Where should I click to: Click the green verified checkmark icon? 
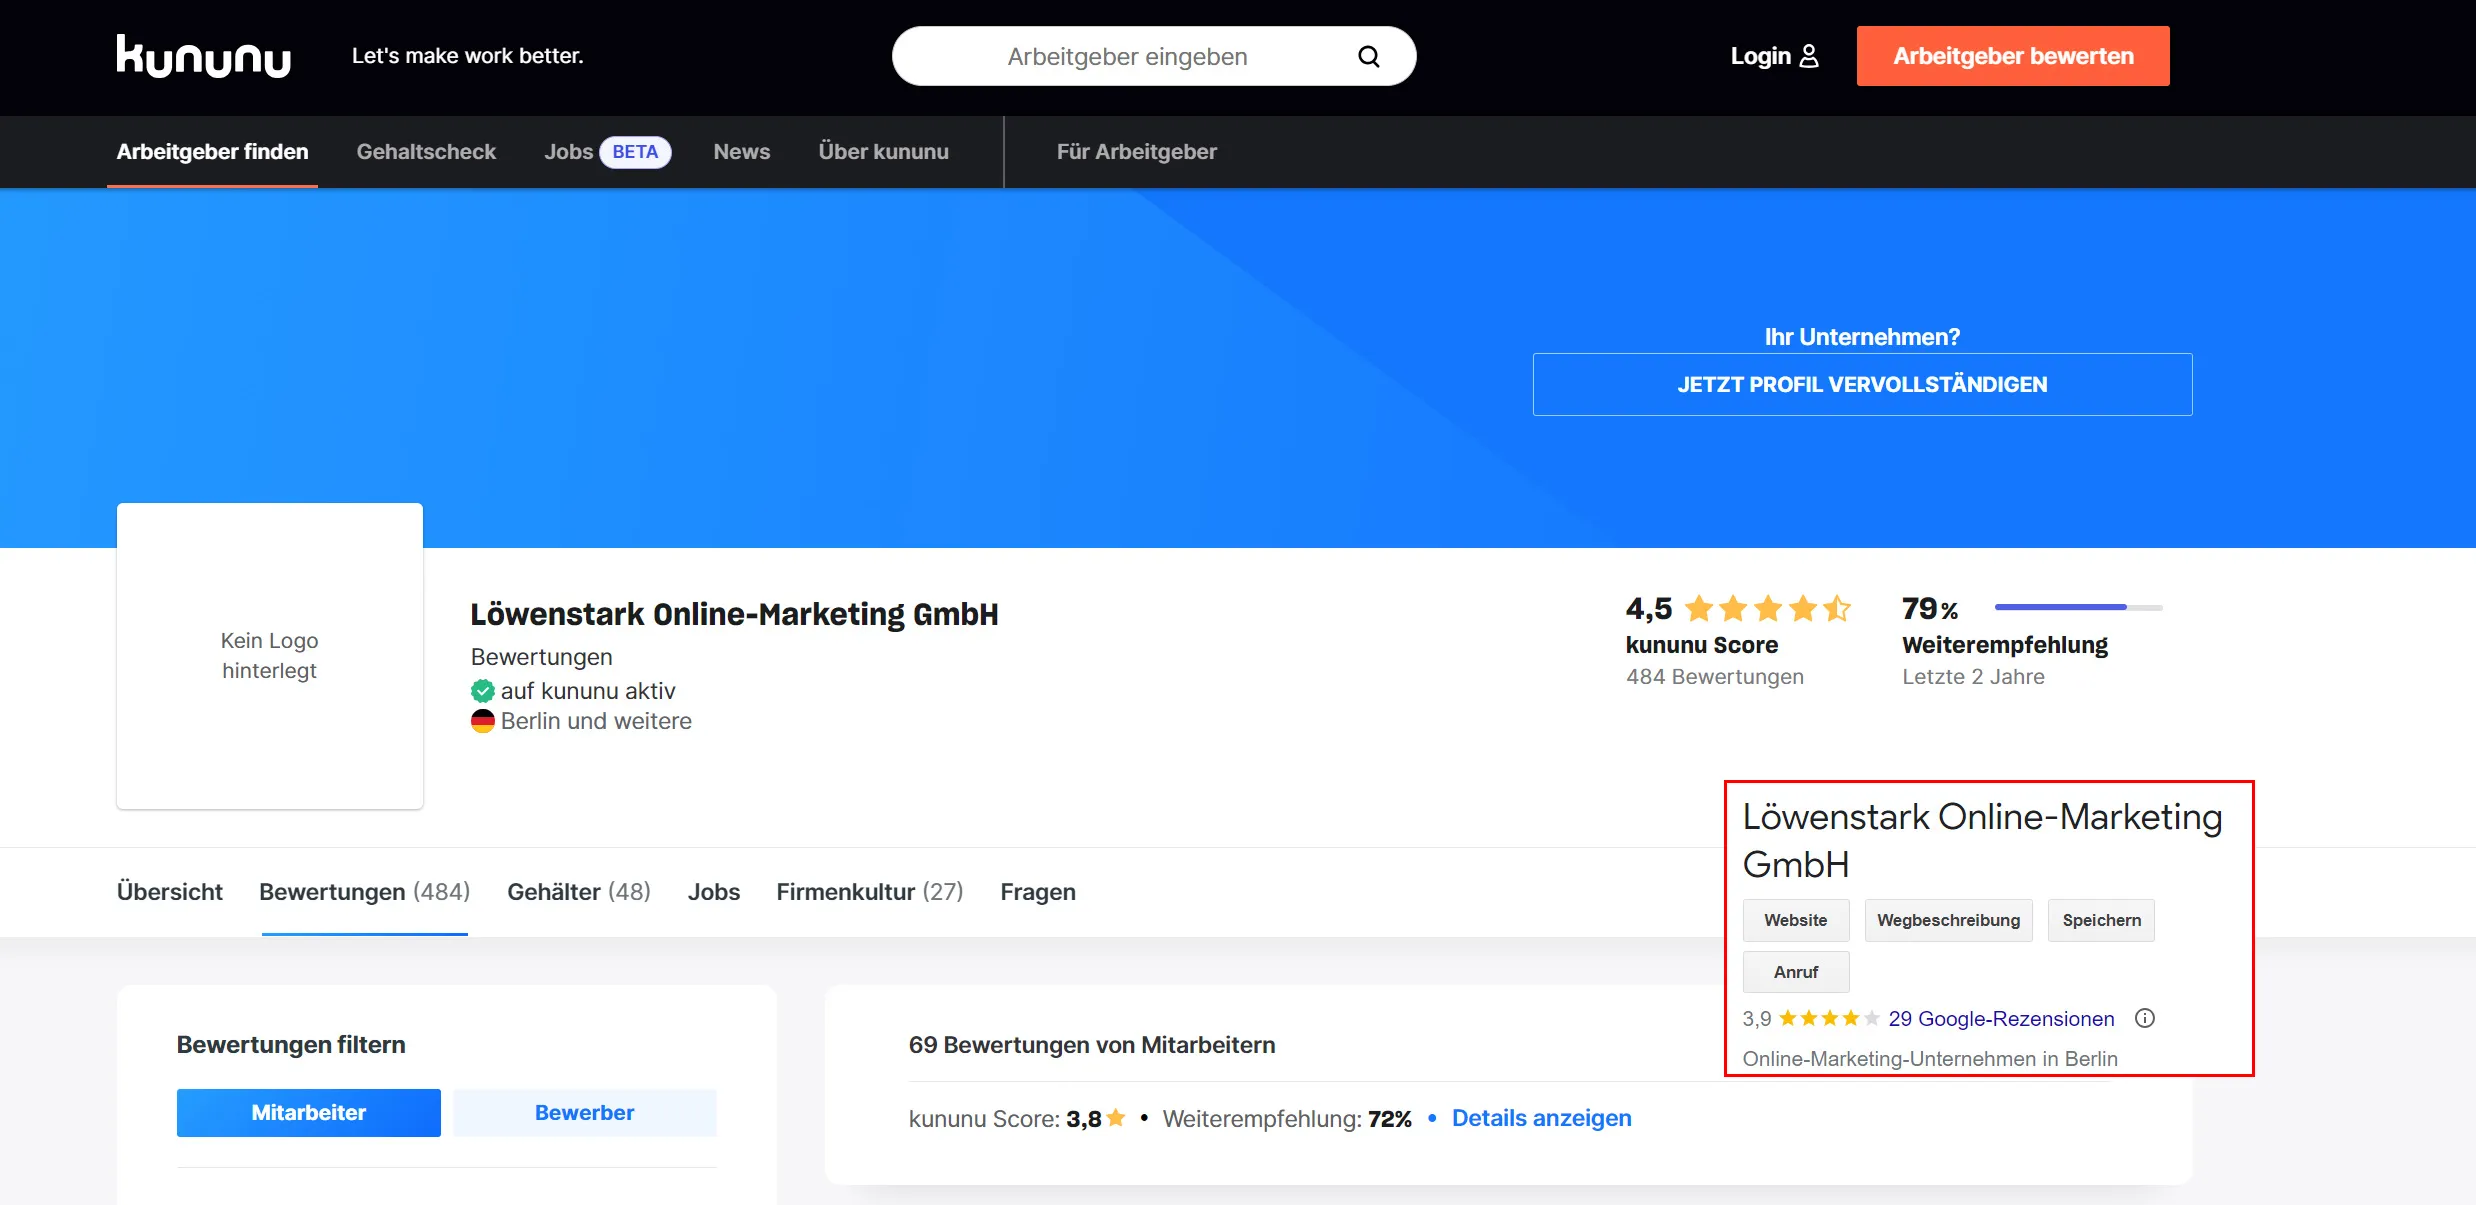click(x=483, y=691)
